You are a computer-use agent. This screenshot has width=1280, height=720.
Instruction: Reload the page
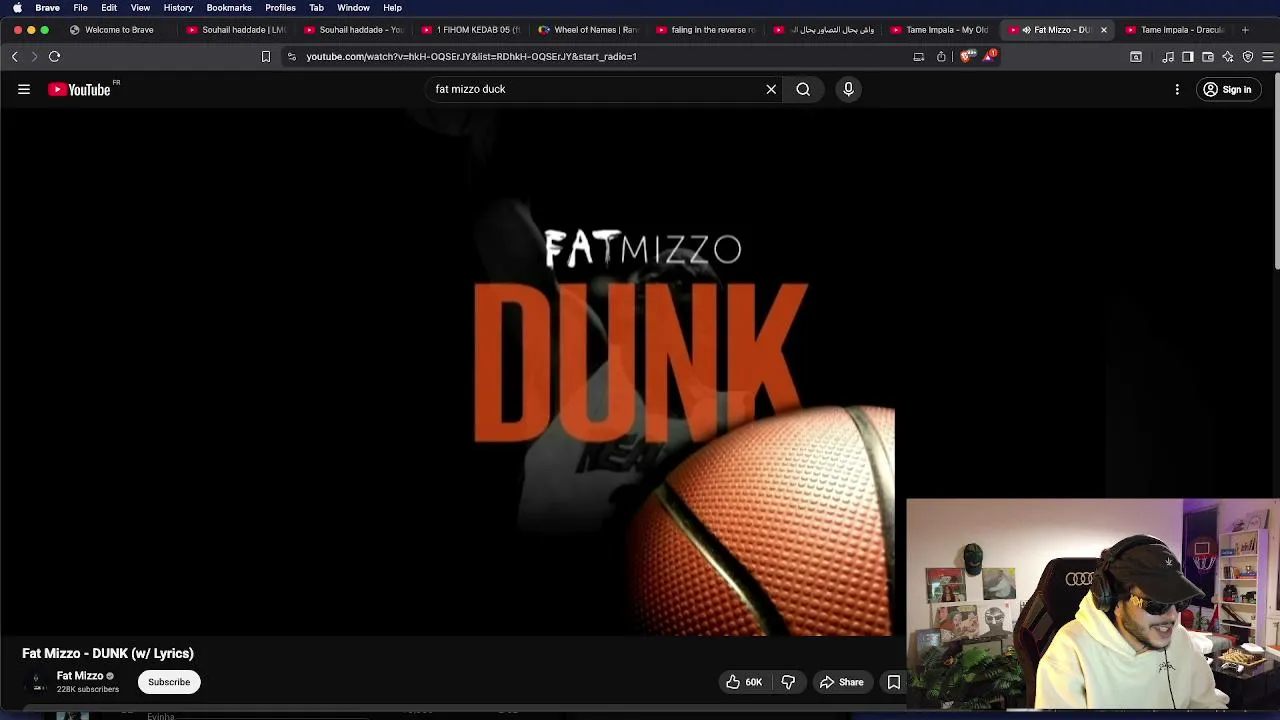(55, 57)
